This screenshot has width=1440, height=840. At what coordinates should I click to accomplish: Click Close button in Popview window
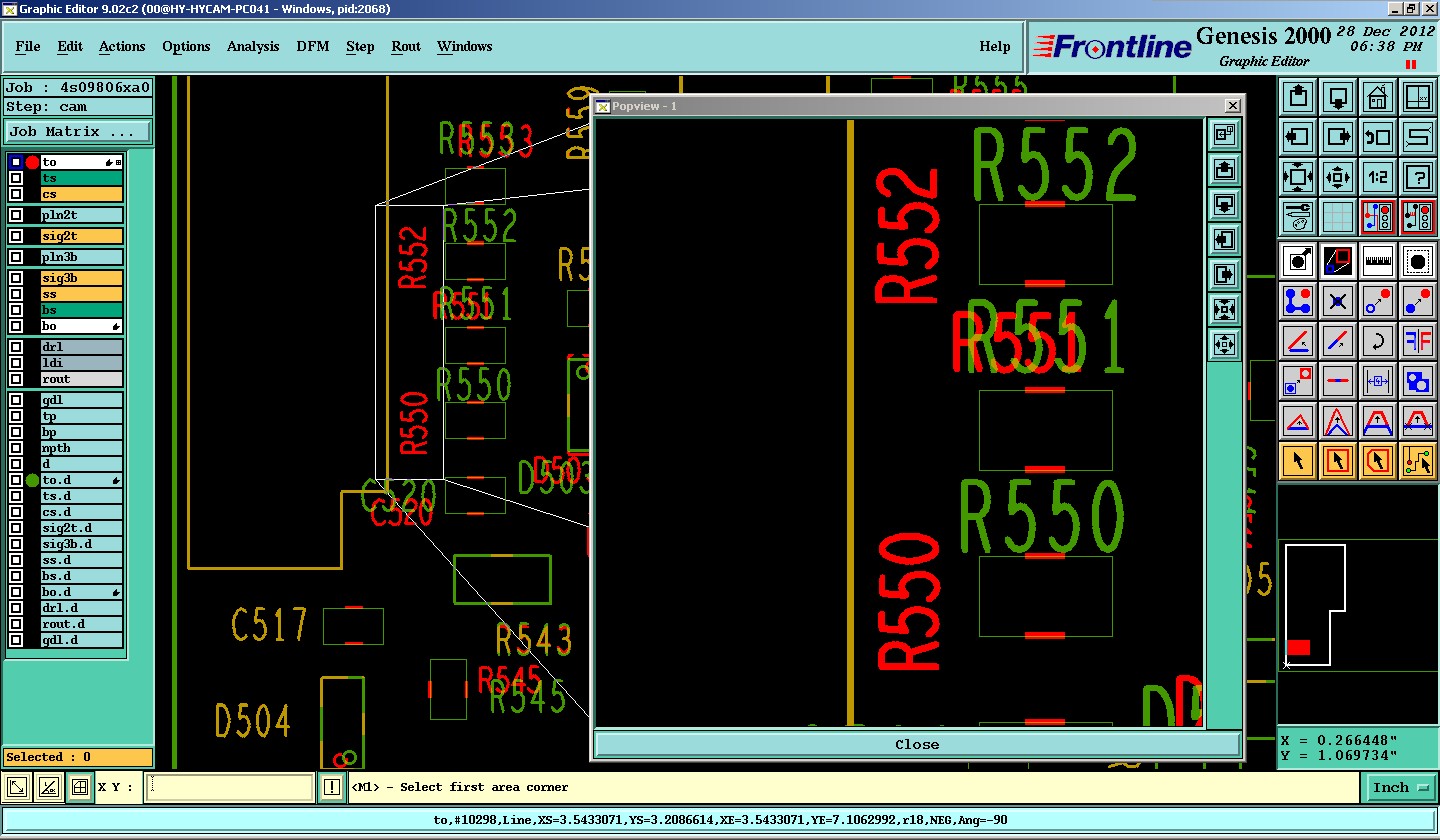pyautogui.click(x=917, y=744)
